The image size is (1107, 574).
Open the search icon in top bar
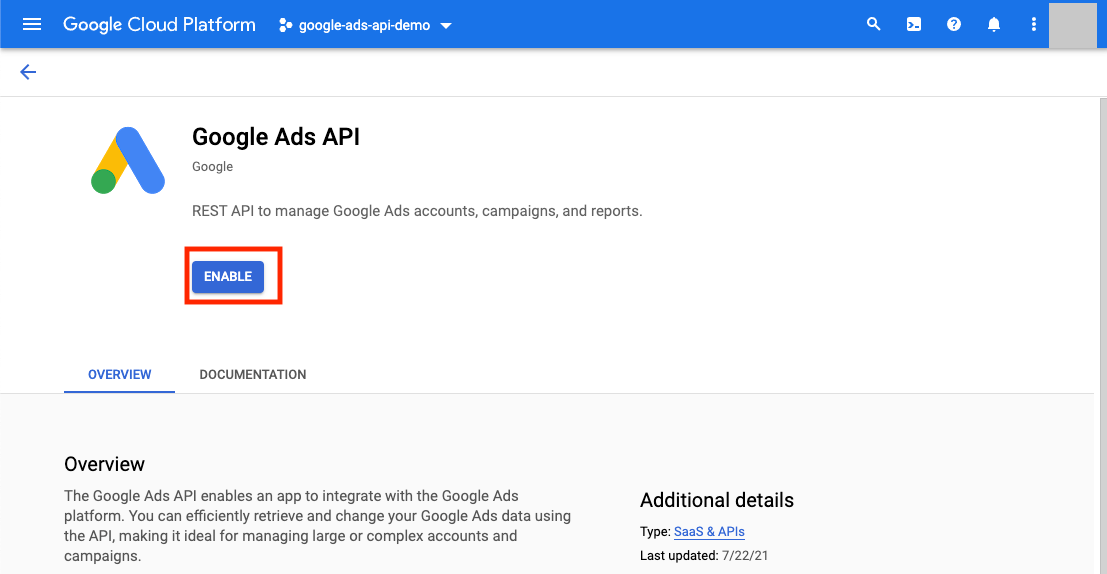pos(873,24)
